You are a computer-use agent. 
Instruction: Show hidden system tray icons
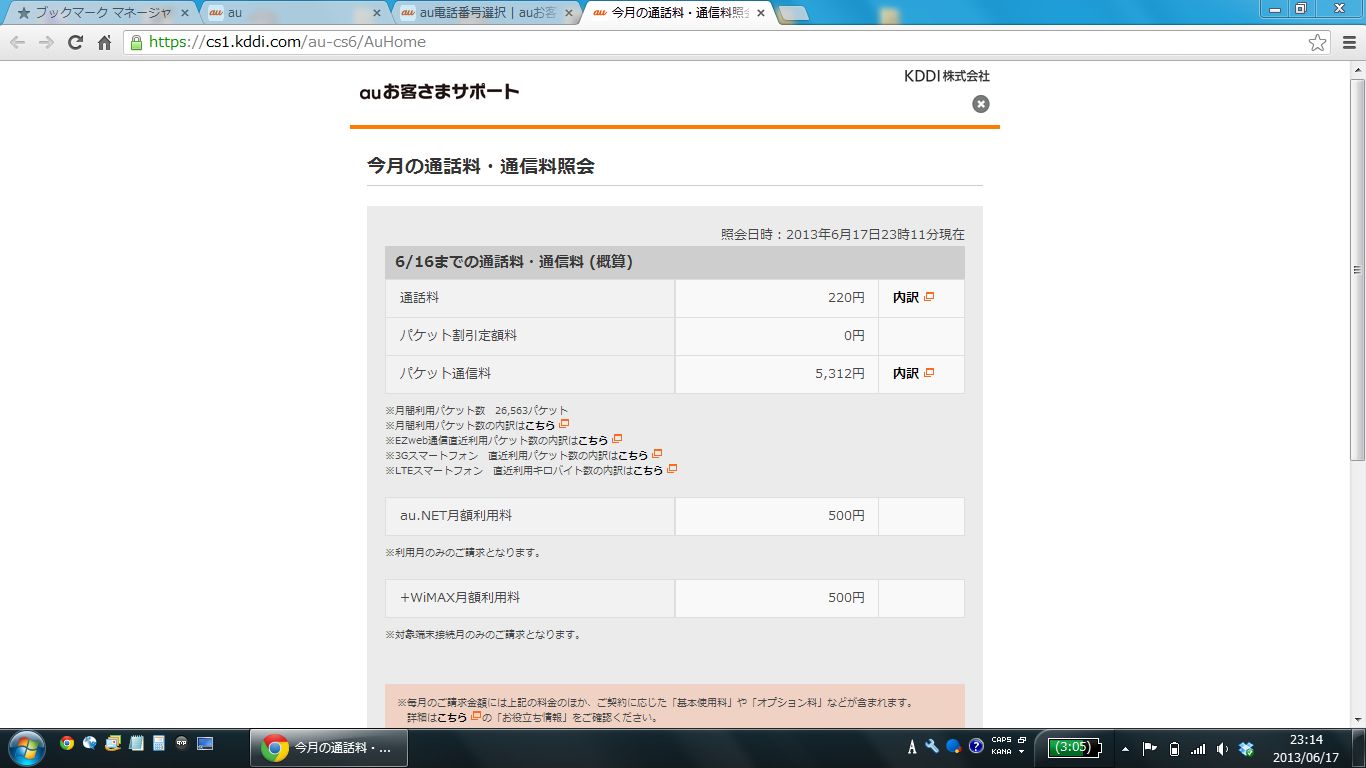(x=1125, y=748)
